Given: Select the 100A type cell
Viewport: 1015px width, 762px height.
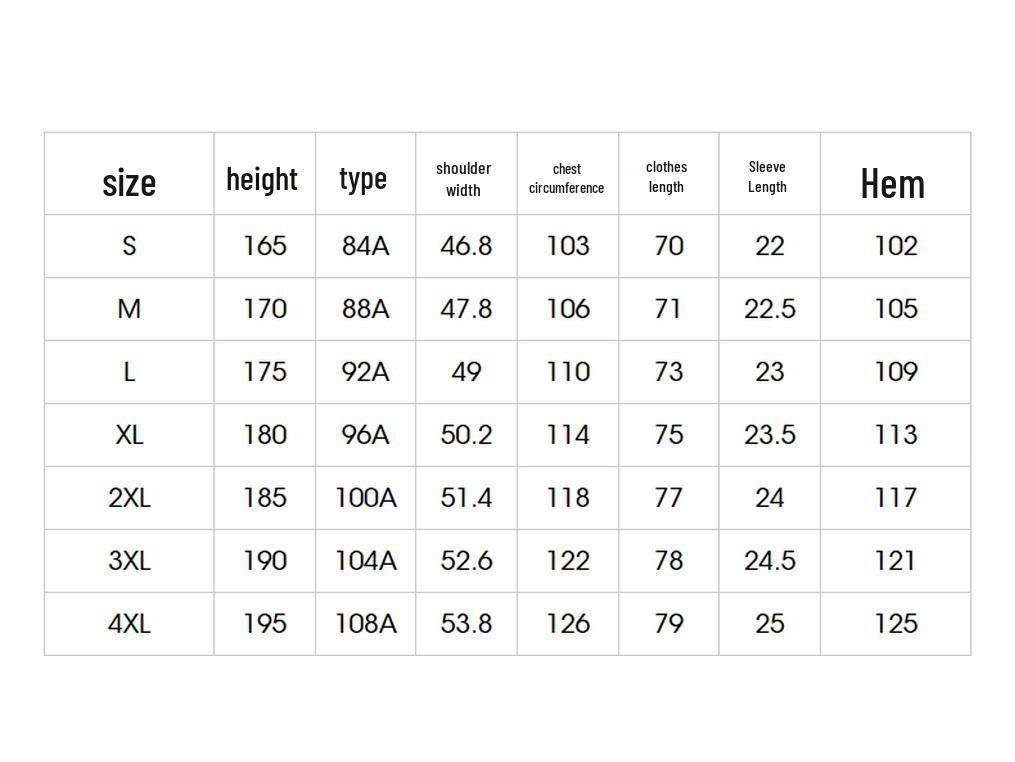Looking at the screenshot, I should 365,498.
